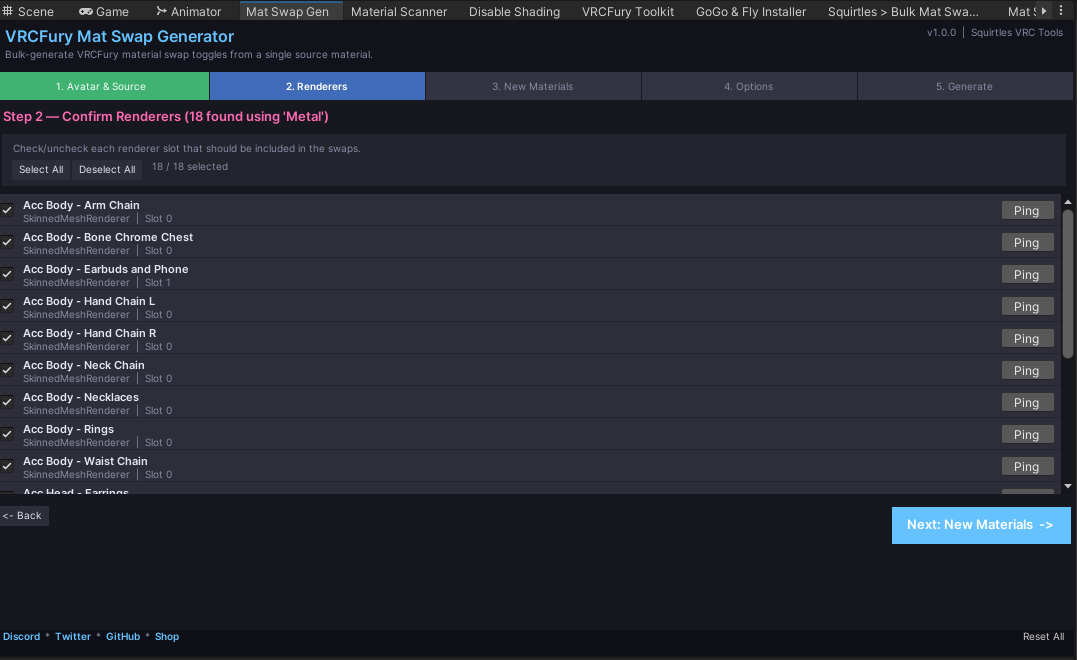Ping the Necklaces renderer

1027,402
